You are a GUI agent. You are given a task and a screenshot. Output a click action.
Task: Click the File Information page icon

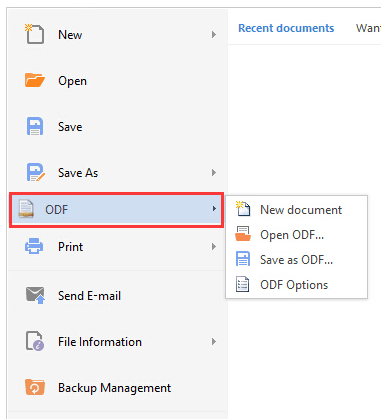[35, 341]
